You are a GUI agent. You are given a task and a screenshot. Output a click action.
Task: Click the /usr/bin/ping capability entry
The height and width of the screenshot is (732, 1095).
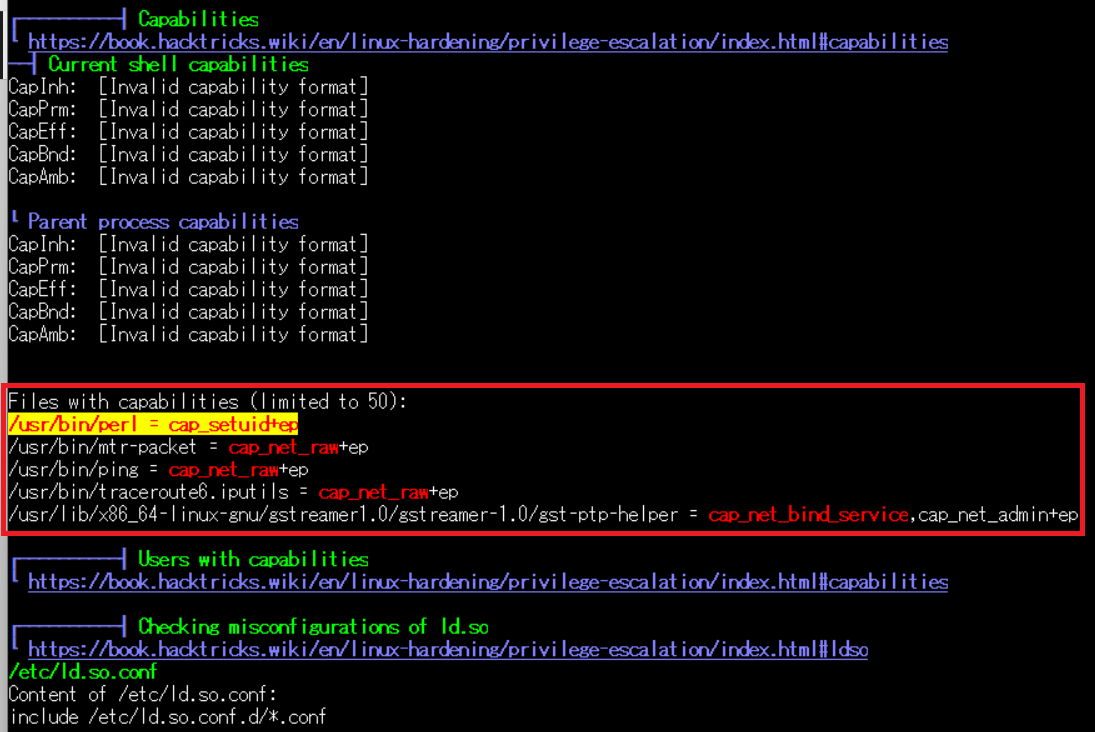tap(158, 469)
